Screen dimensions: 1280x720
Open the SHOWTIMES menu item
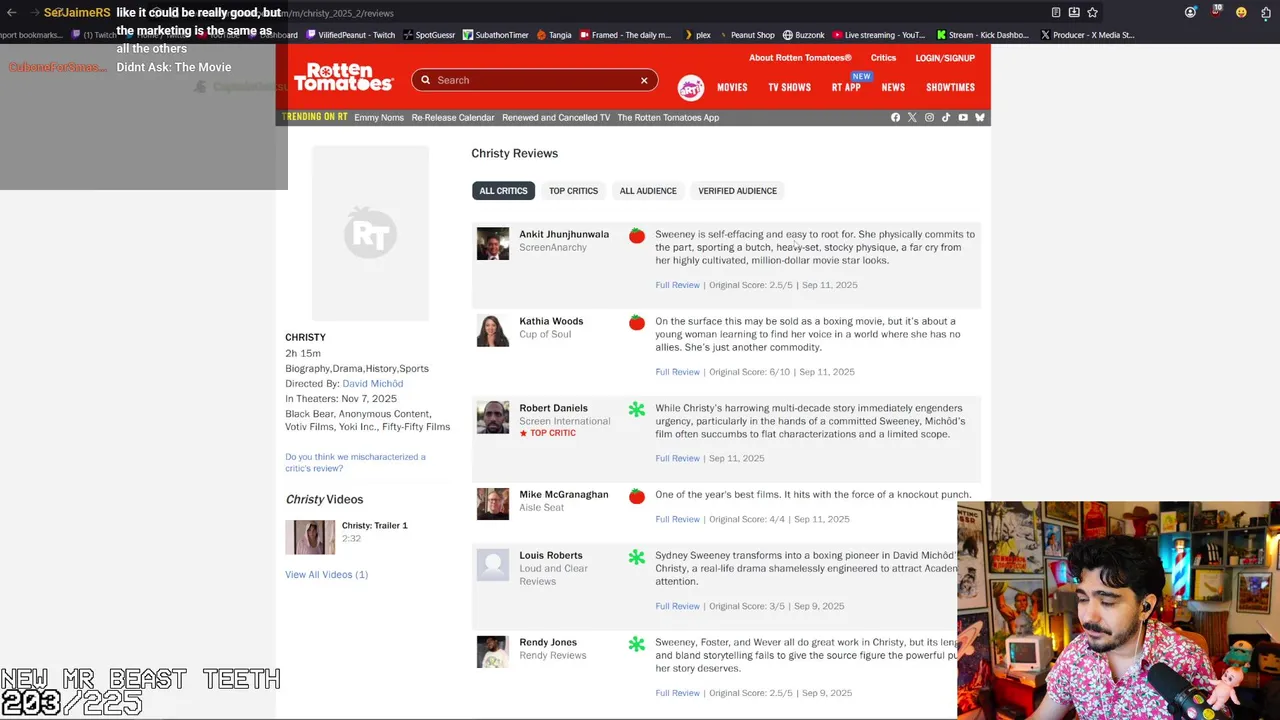click(950, 88)
